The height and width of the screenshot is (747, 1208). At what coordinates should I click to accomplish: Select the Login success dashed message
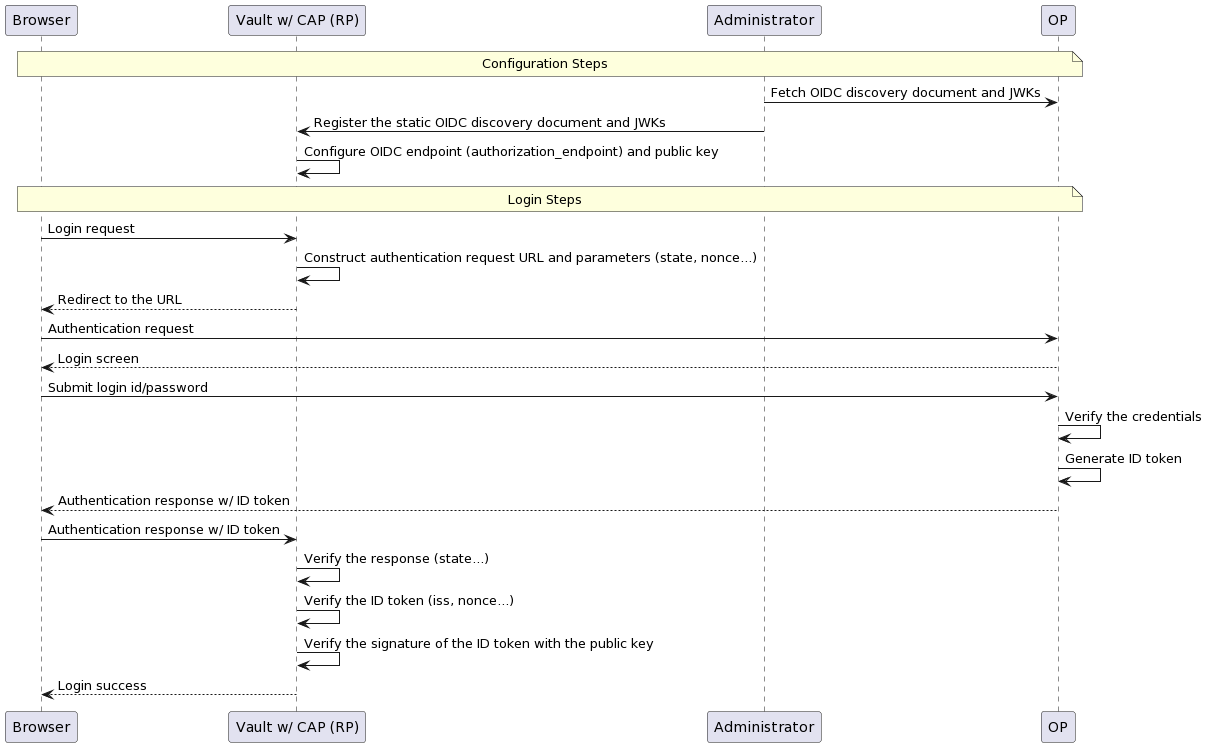point(102,686)
